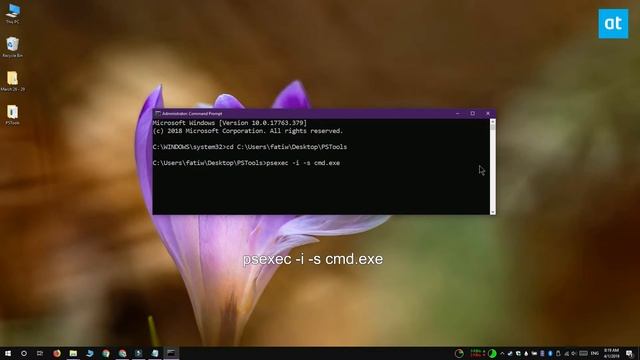Select the PSTools folder on the desktop
640x360 pixels.
(x=13, y=114)
